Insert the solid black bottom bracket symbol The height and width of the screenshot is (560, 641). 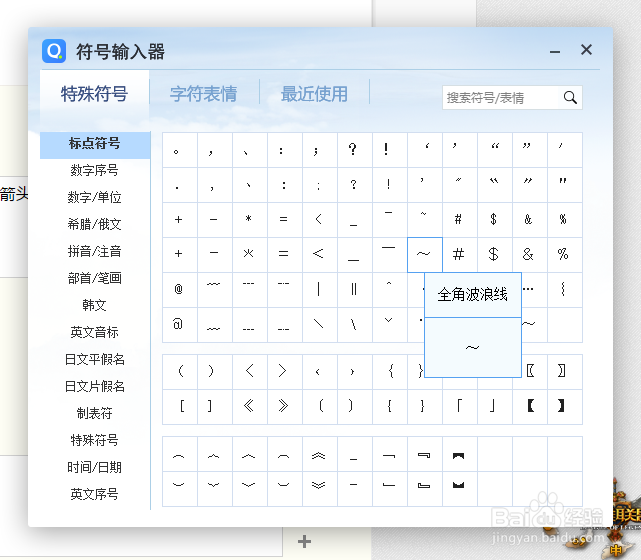460,489
